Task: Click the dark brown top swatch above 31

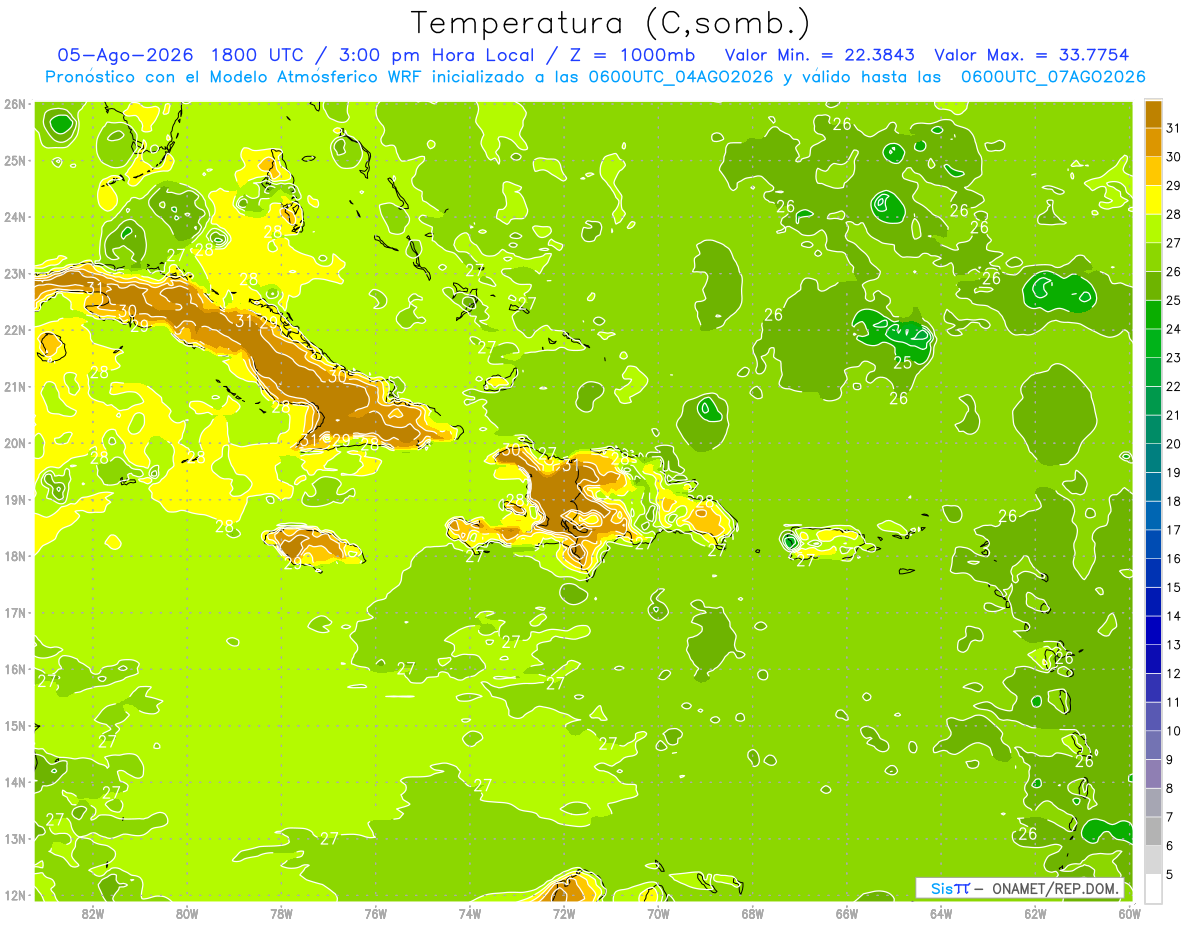Action: click(1153, 114)
